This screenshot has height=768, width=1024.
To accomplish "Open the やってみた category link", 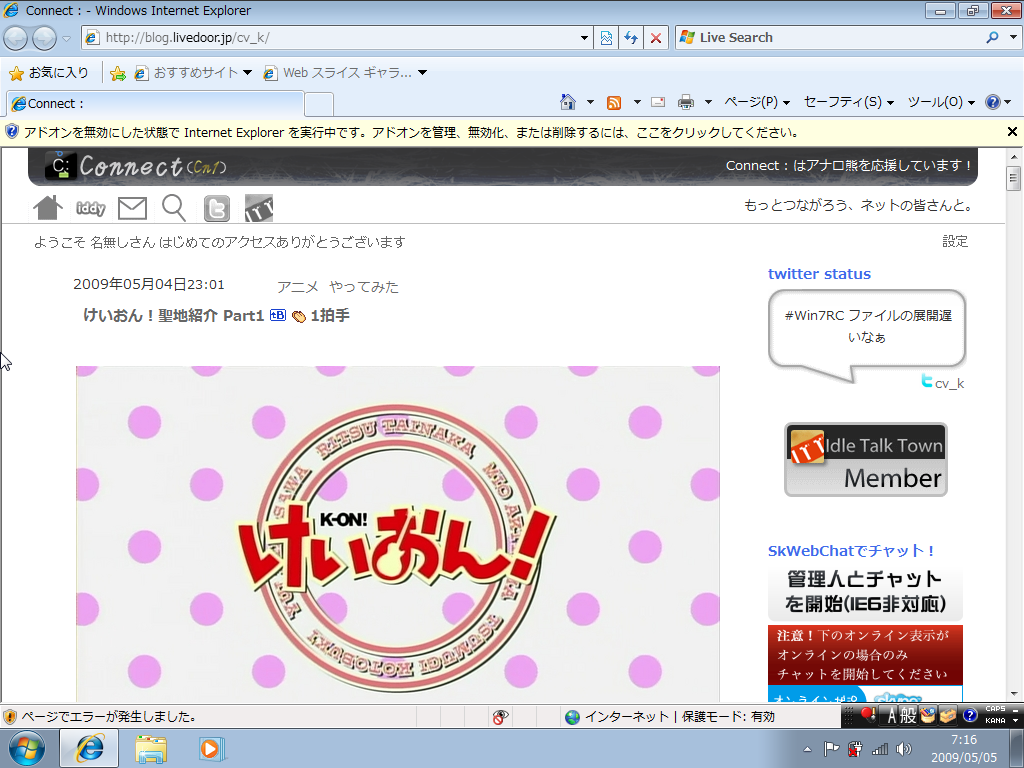I will [364, 287].
